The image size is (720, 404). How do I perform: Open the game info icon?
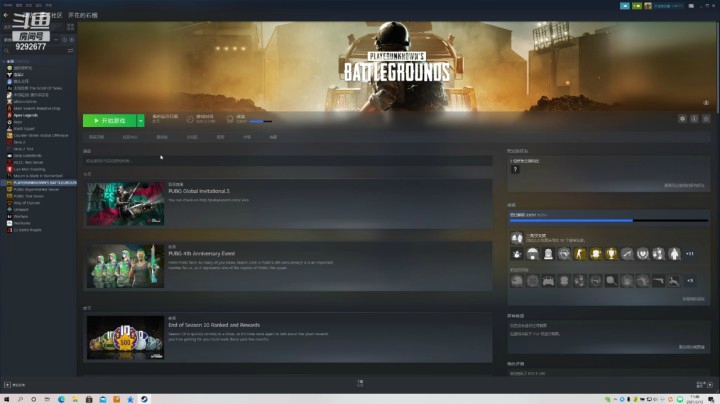click(x=694, y=119)
